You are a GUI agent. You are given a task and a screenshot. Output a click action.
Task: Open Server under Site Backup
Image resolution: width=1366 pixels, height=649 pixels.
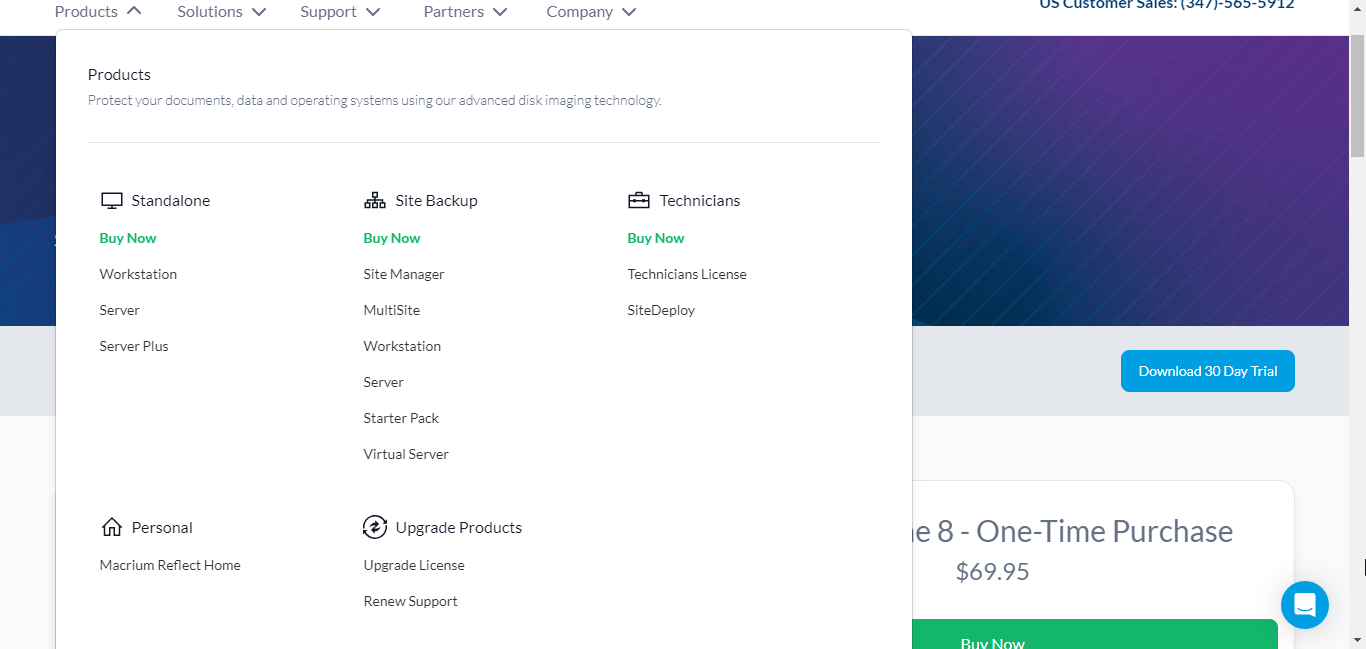(x=384, y=382)
